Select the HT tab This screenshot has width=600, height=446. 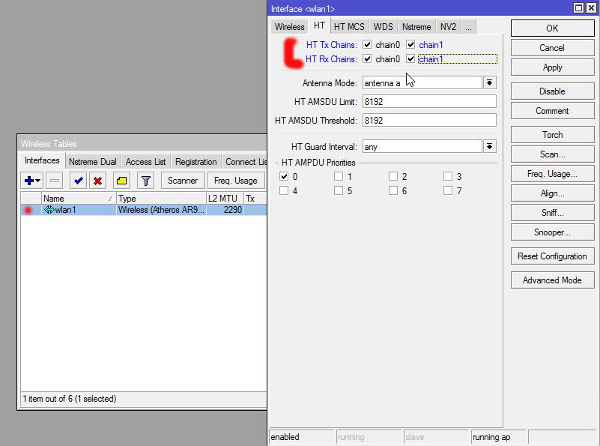pyautogui.click(x=319, y=26)
